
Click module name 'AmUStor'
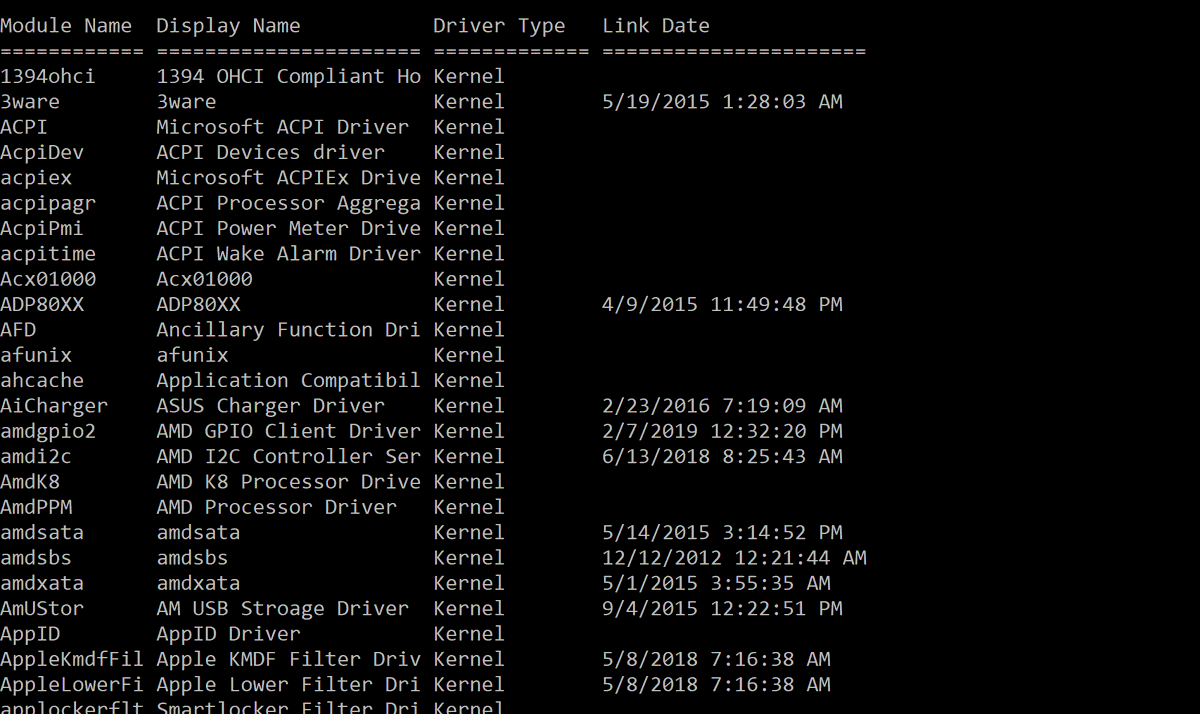click(x=42, y=608)
